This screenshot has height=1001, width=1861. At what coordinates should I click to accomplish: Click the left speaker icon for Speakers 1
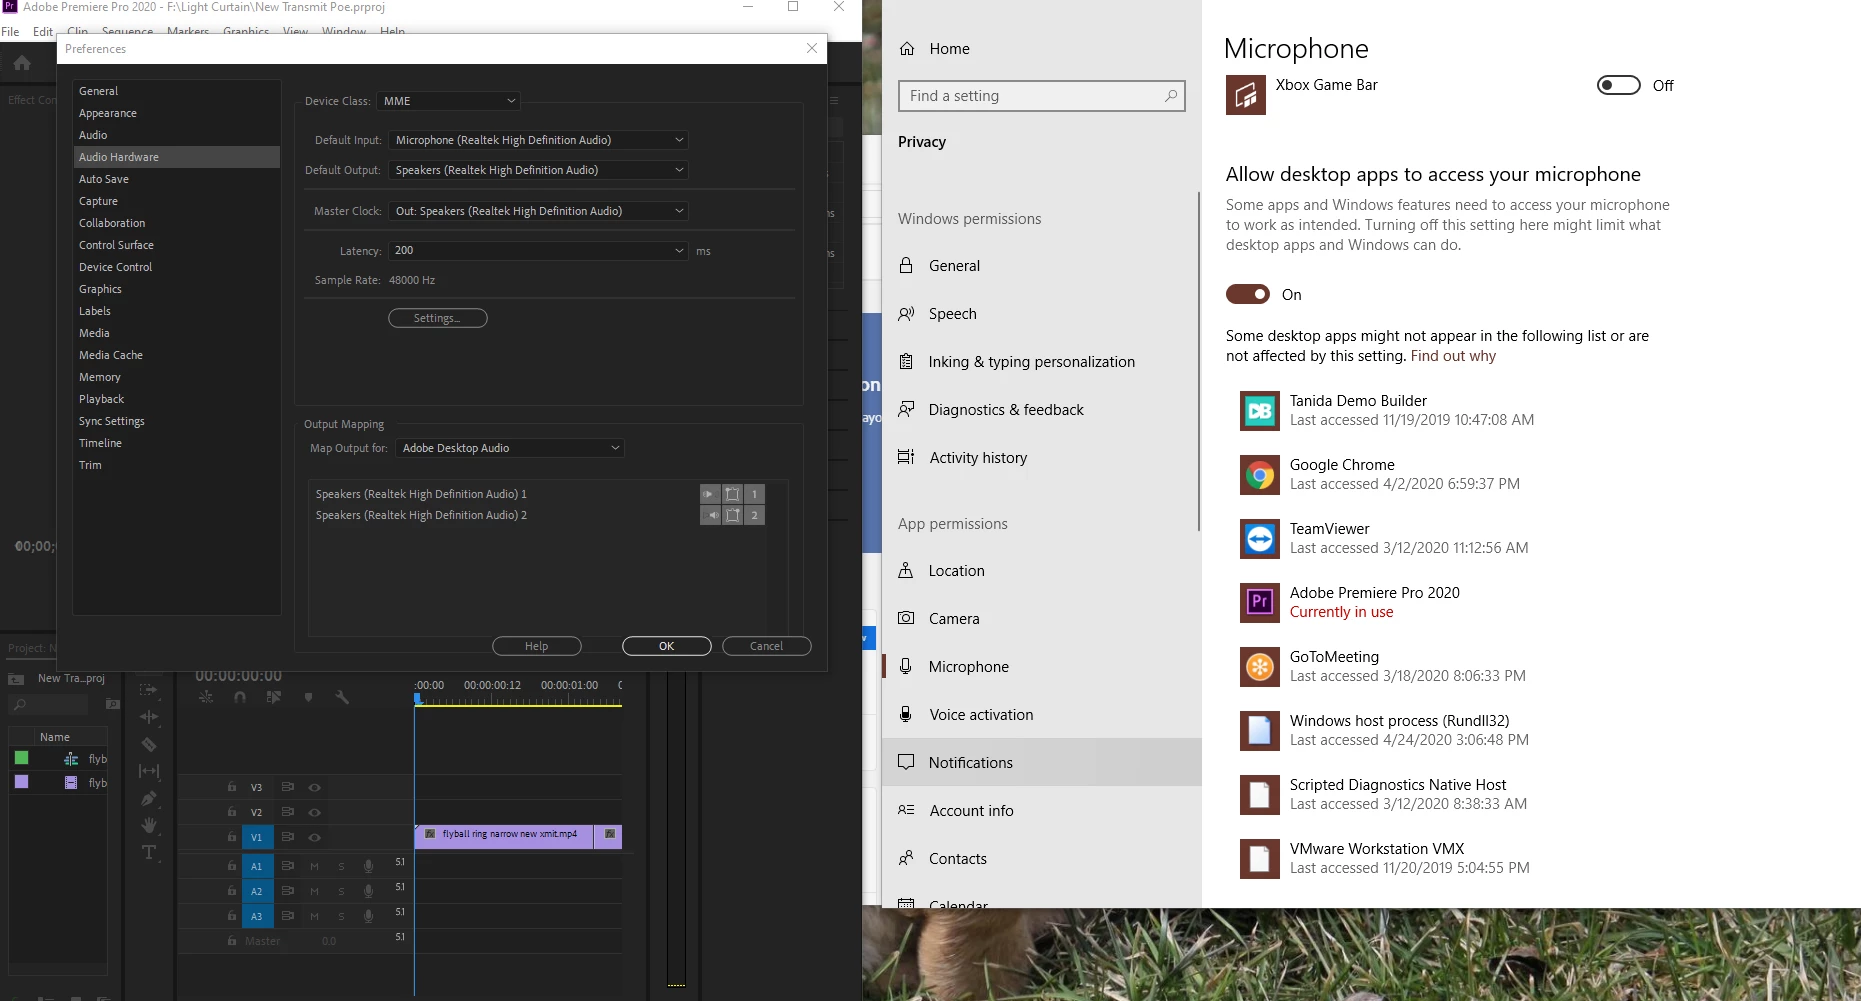click(710, 494)
